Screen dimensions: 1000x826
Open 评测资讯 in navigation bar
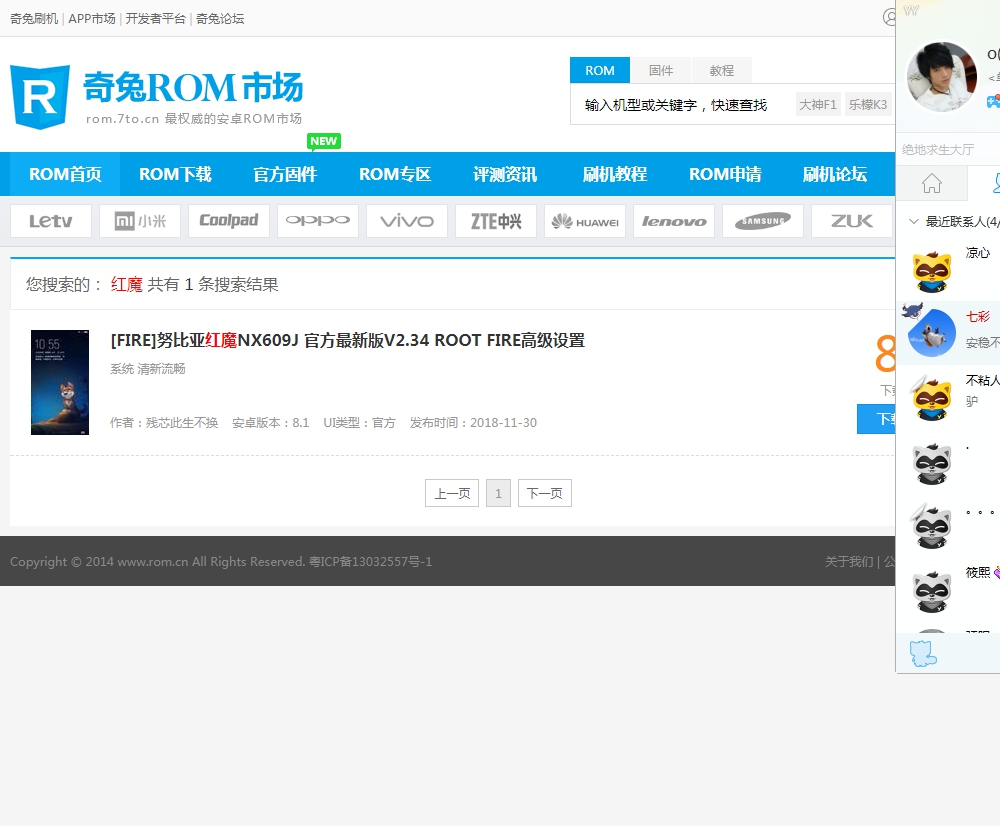pyautogui.click(x=505, y=174)
